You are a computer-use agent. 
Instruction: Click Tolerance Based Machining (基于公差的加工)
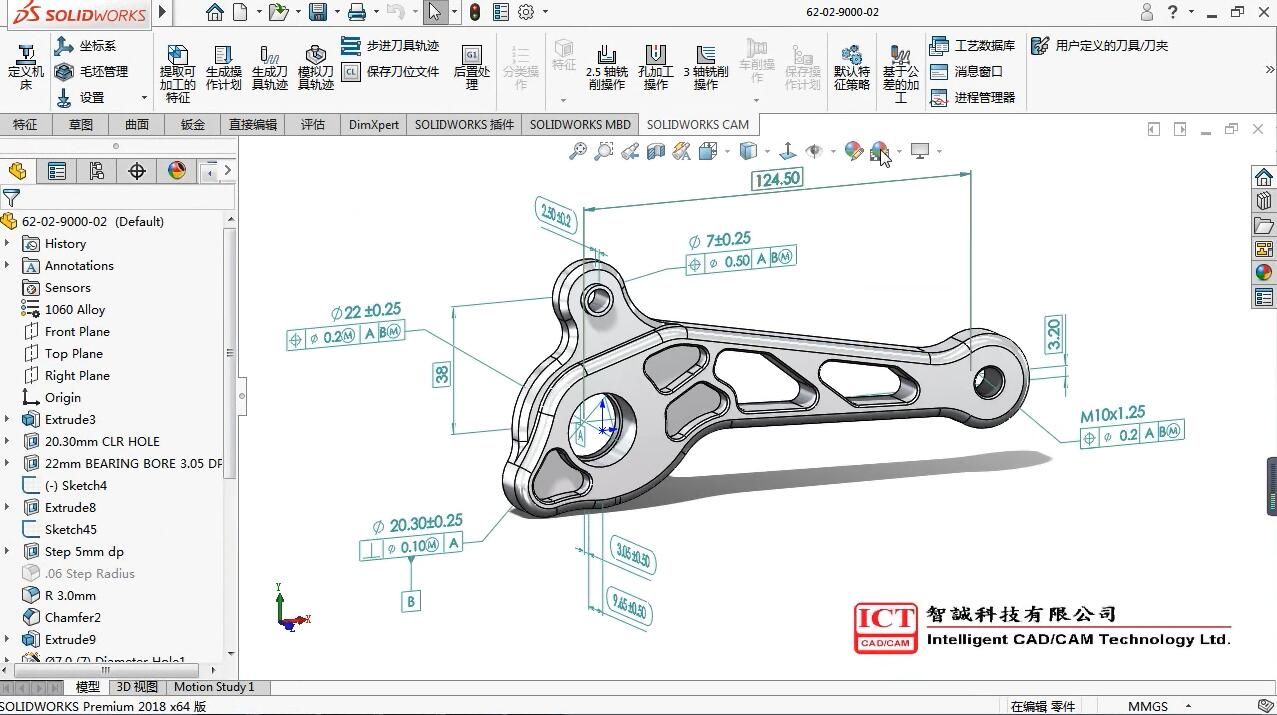[x=900, y=73]
